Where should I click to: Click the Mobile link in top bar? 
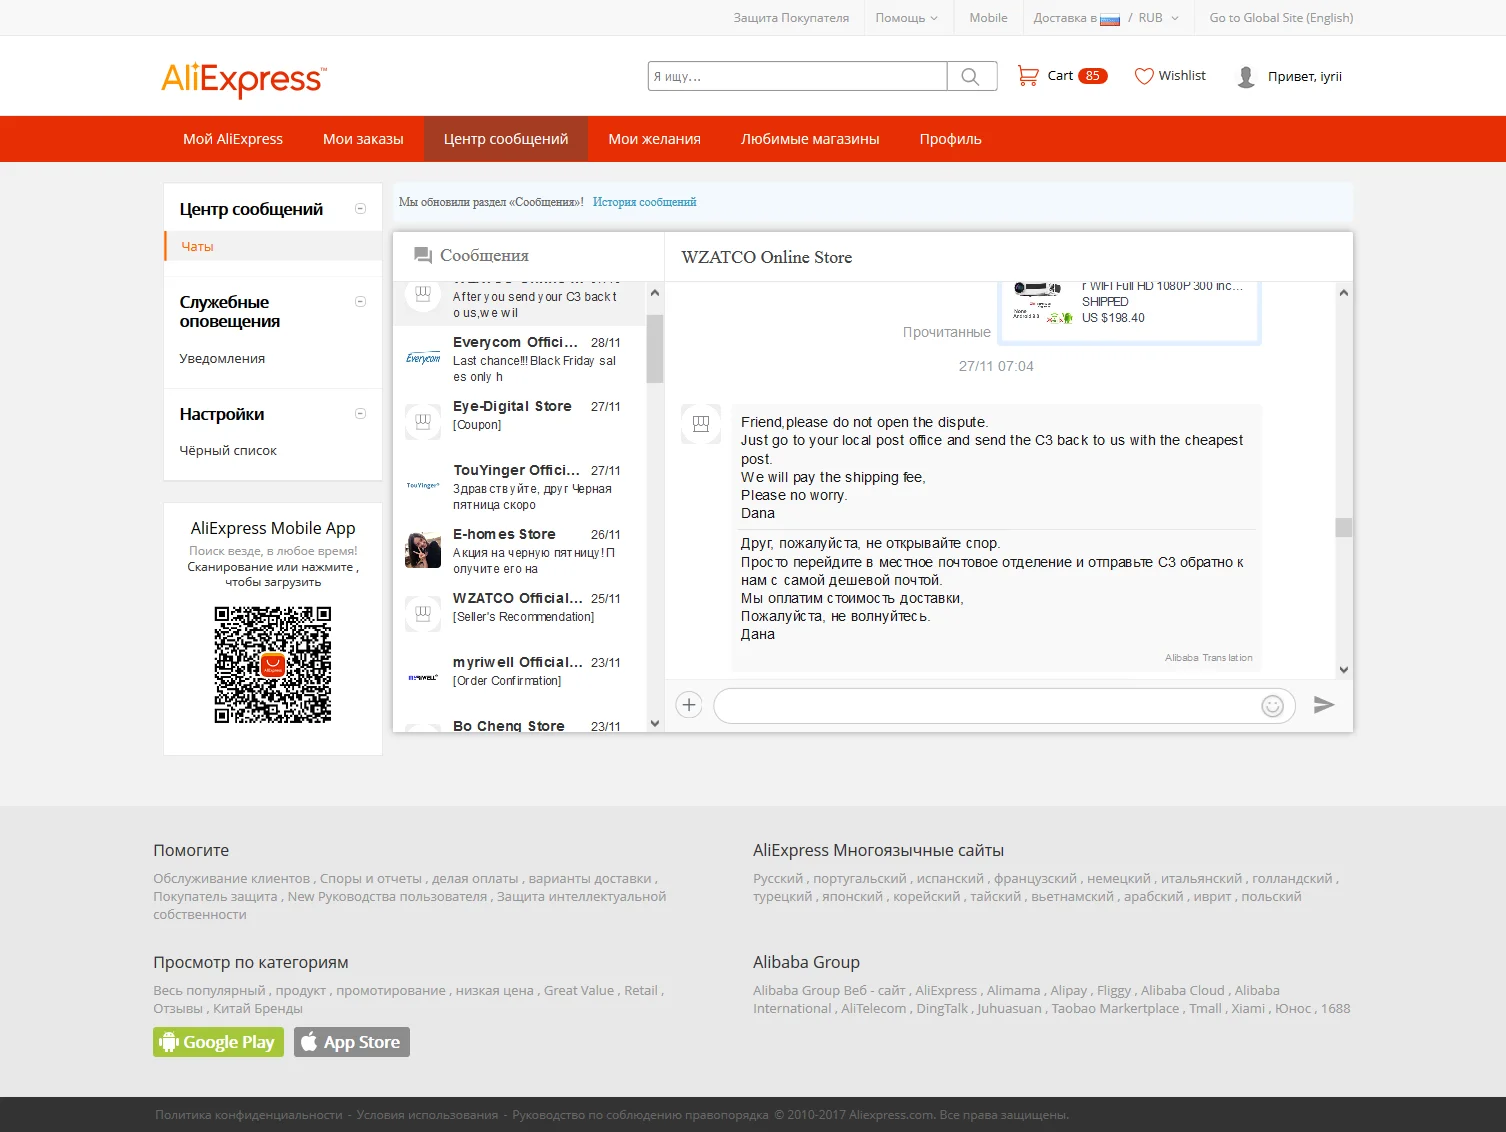click(988, 18)
